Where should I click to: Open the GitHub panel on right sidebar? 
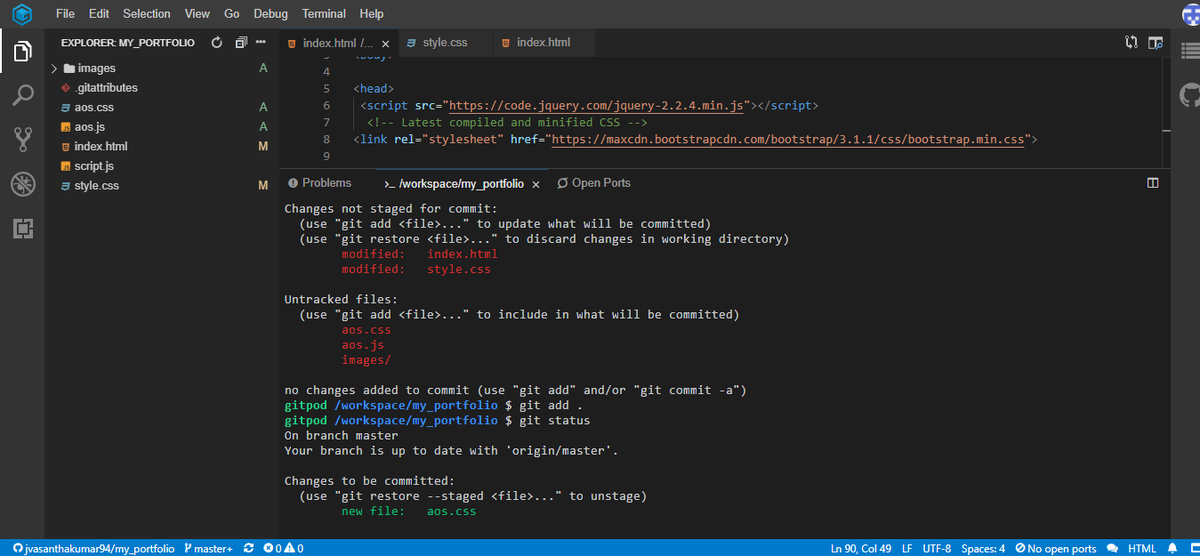tap(1189, 96)
